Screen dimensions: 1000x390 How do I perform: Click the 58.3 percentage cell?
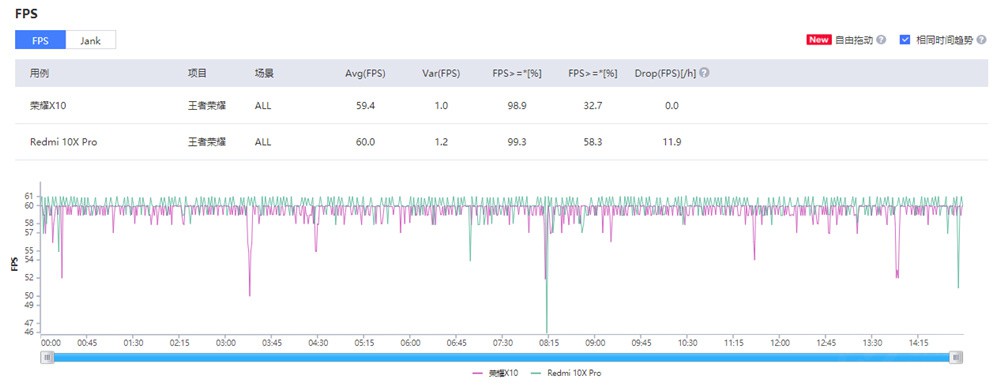point(592,142)
